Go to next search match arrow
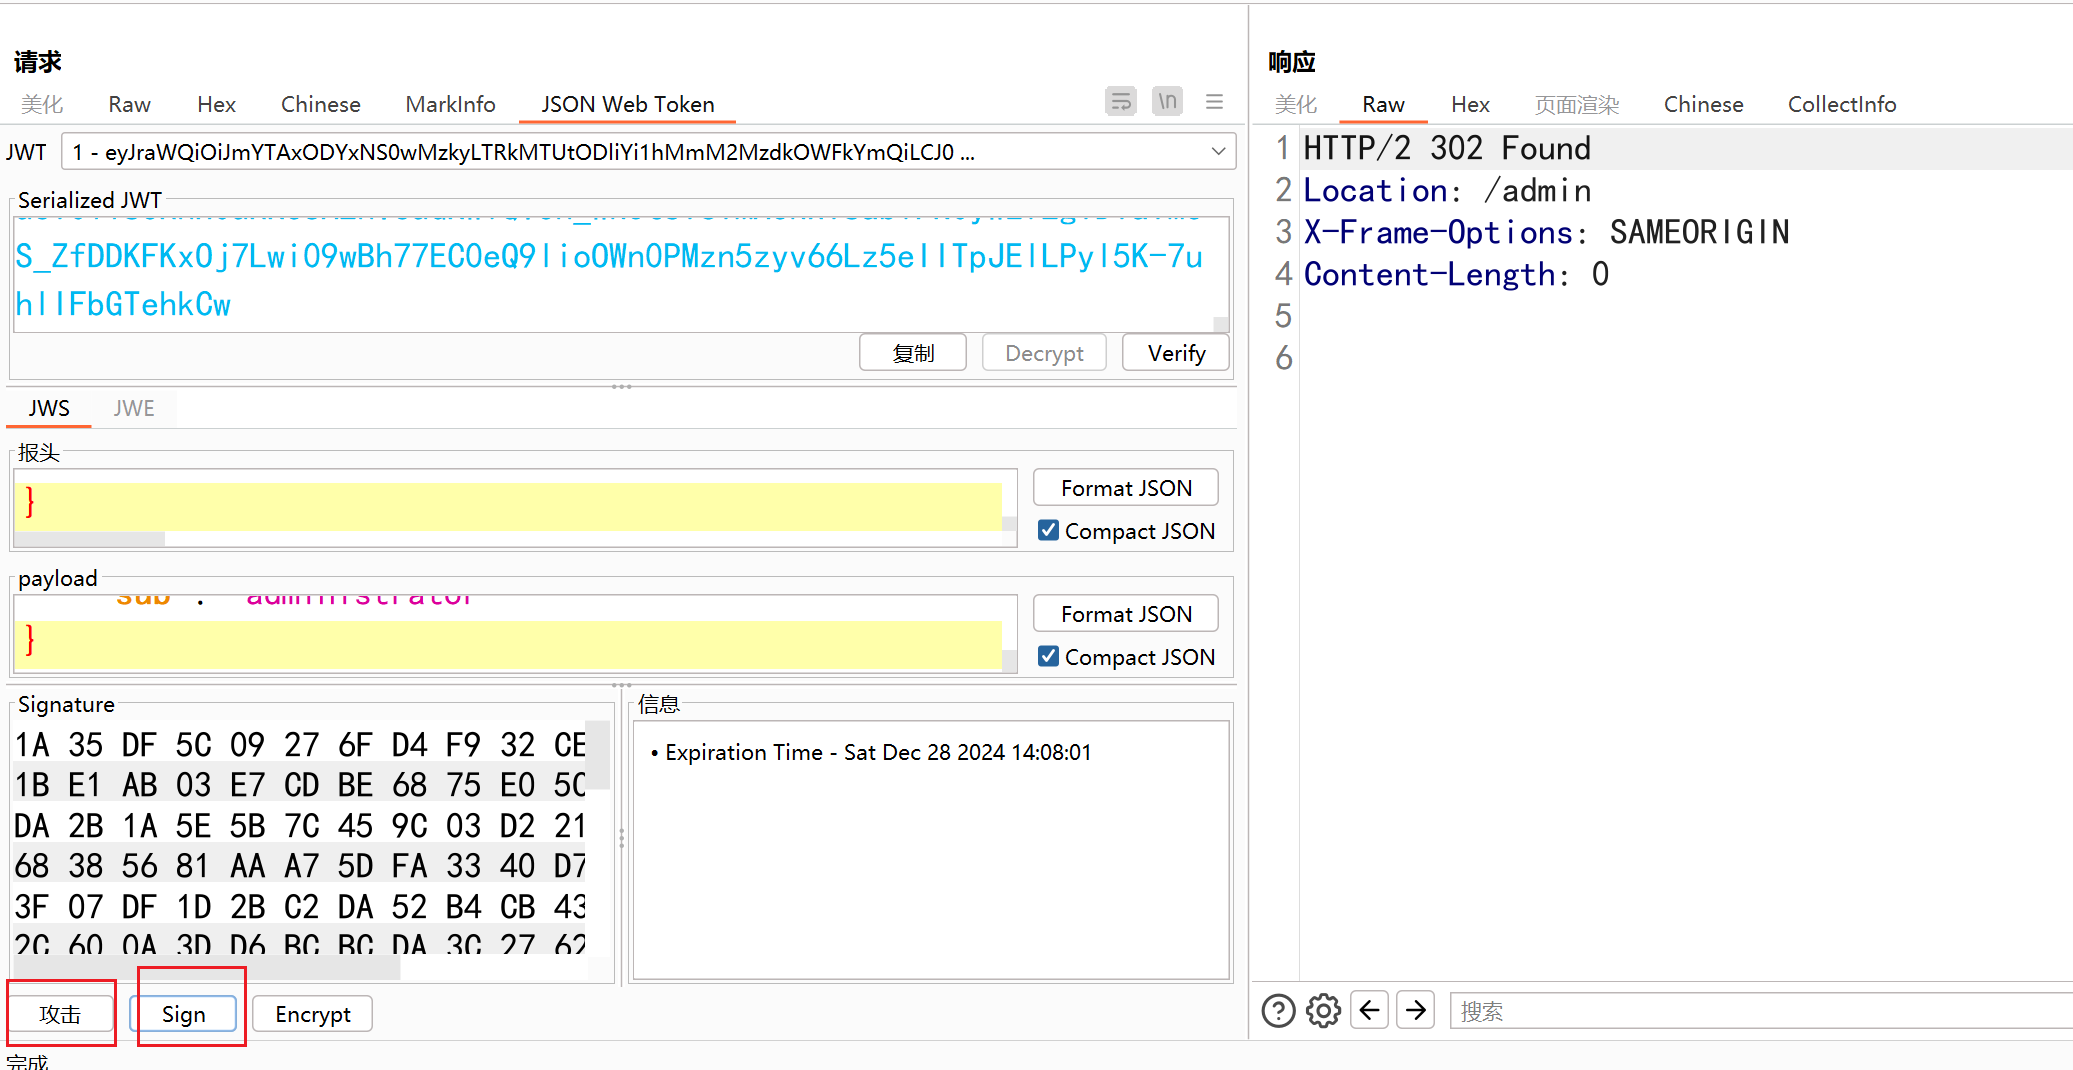The image size is (2073, 1070). tap(1415, 1010)
